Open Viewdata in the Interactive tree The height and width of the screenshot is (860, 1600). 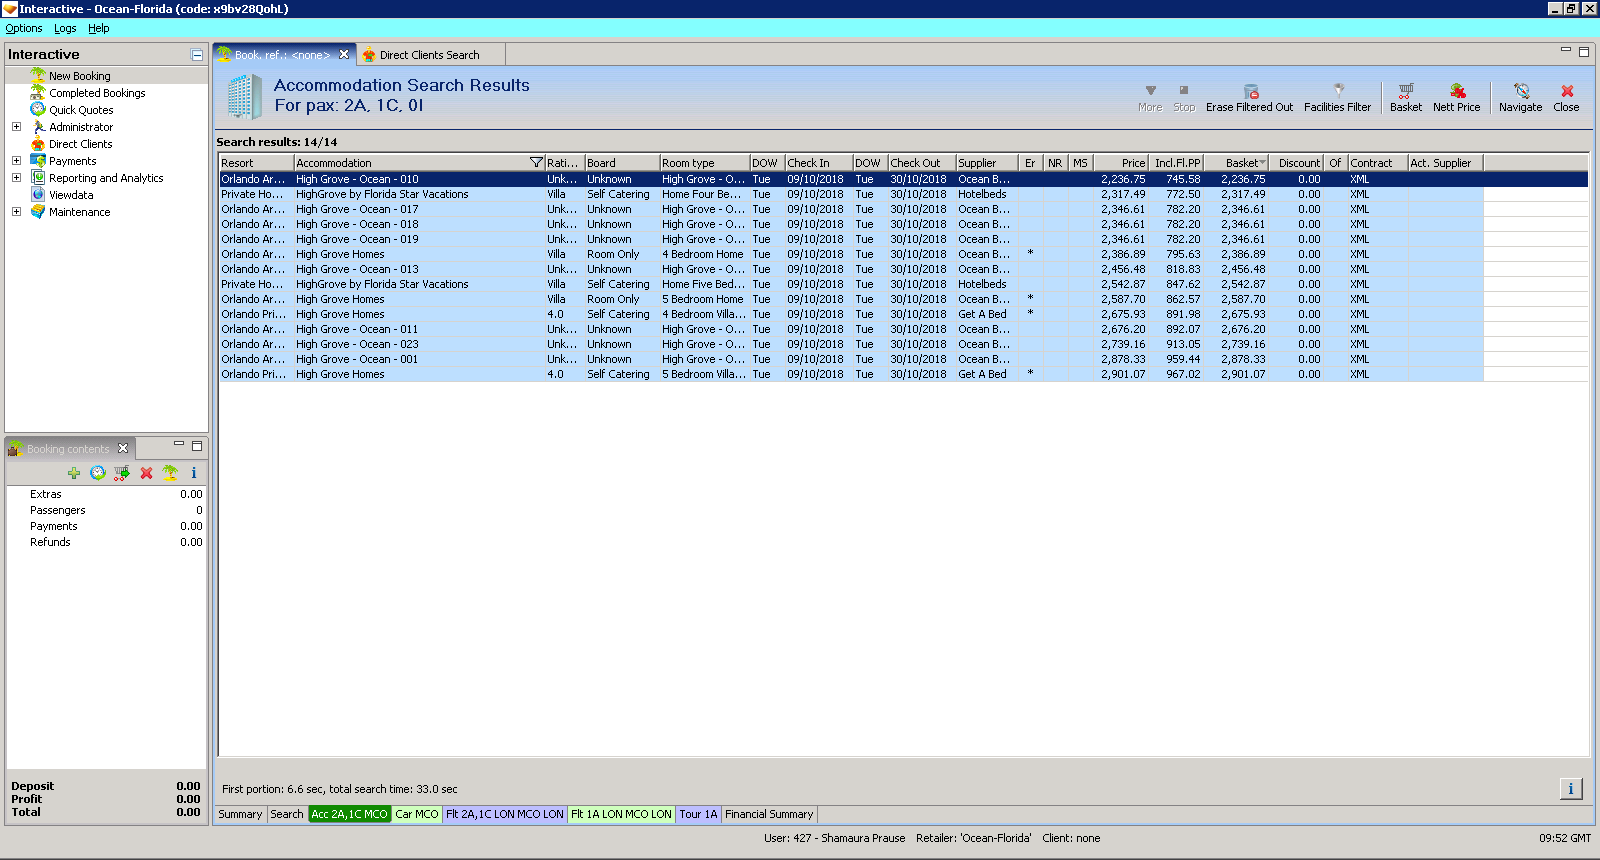click(x=71, y=195)
